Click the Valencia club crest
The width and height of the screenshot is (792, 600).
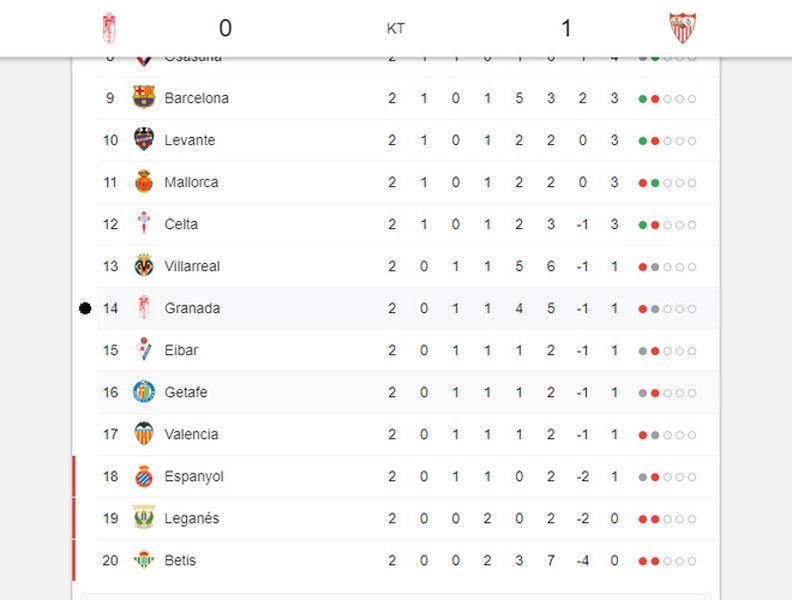coord(143,434)
